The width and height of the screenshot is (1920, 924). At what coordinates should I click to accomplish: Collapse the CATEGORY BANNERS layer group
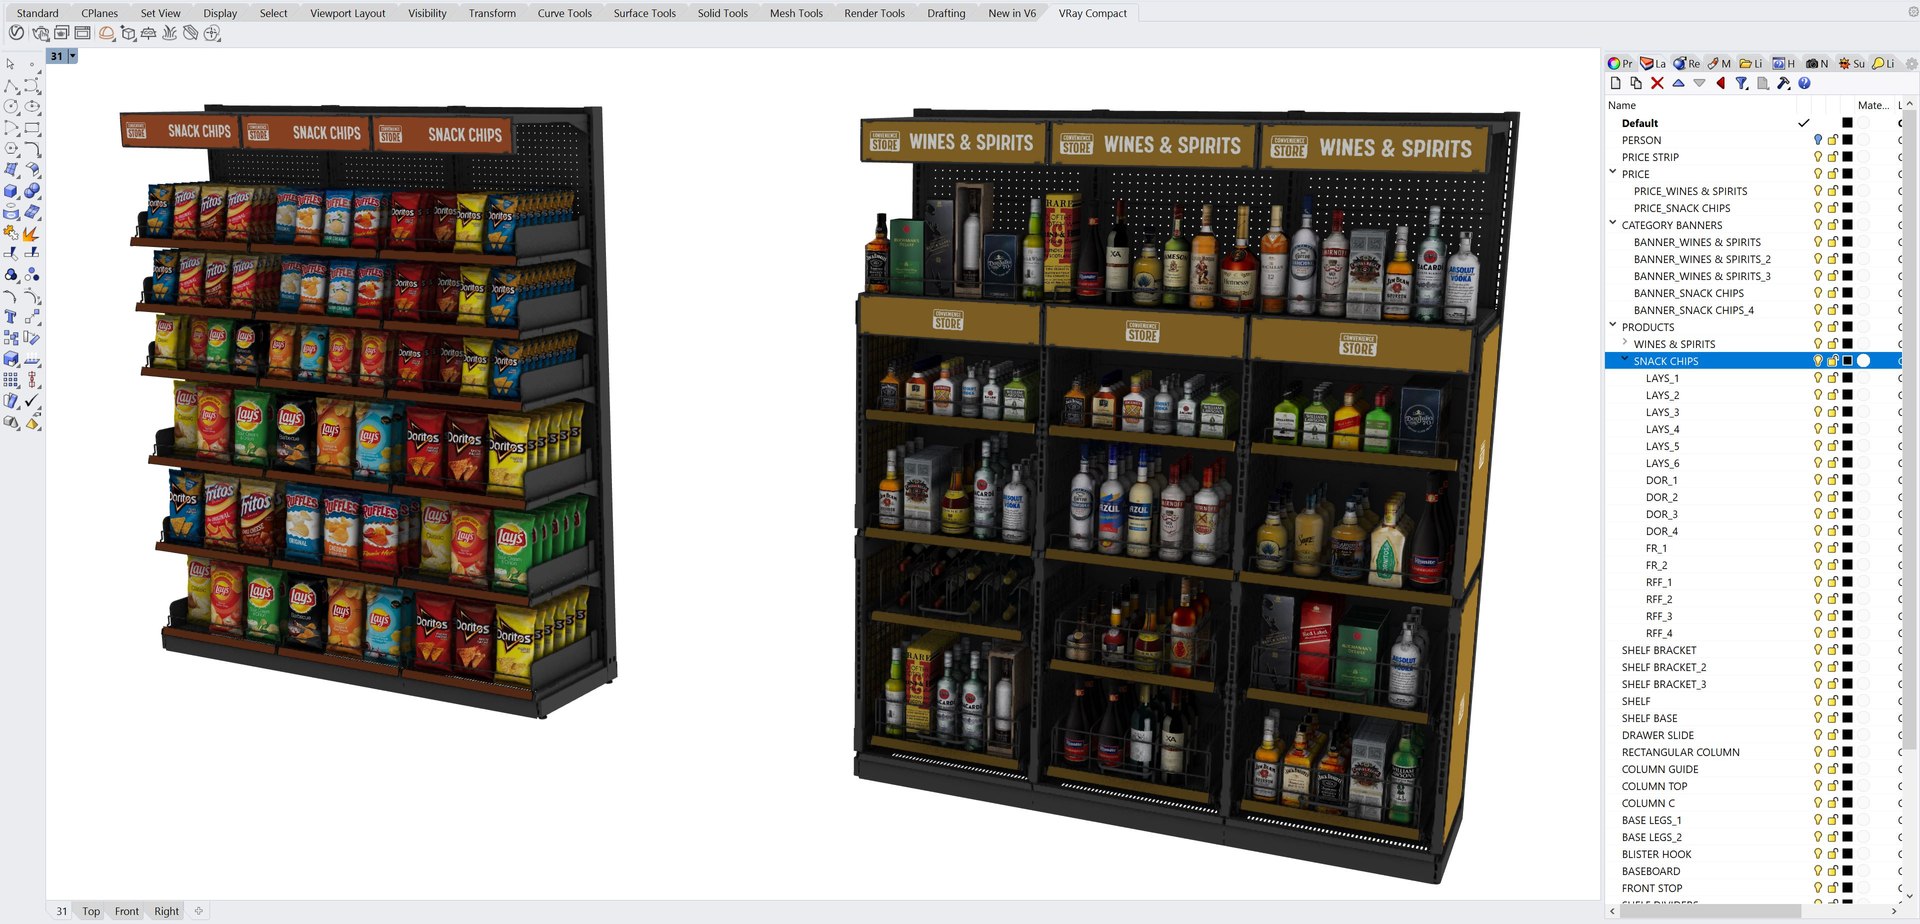1612,223
